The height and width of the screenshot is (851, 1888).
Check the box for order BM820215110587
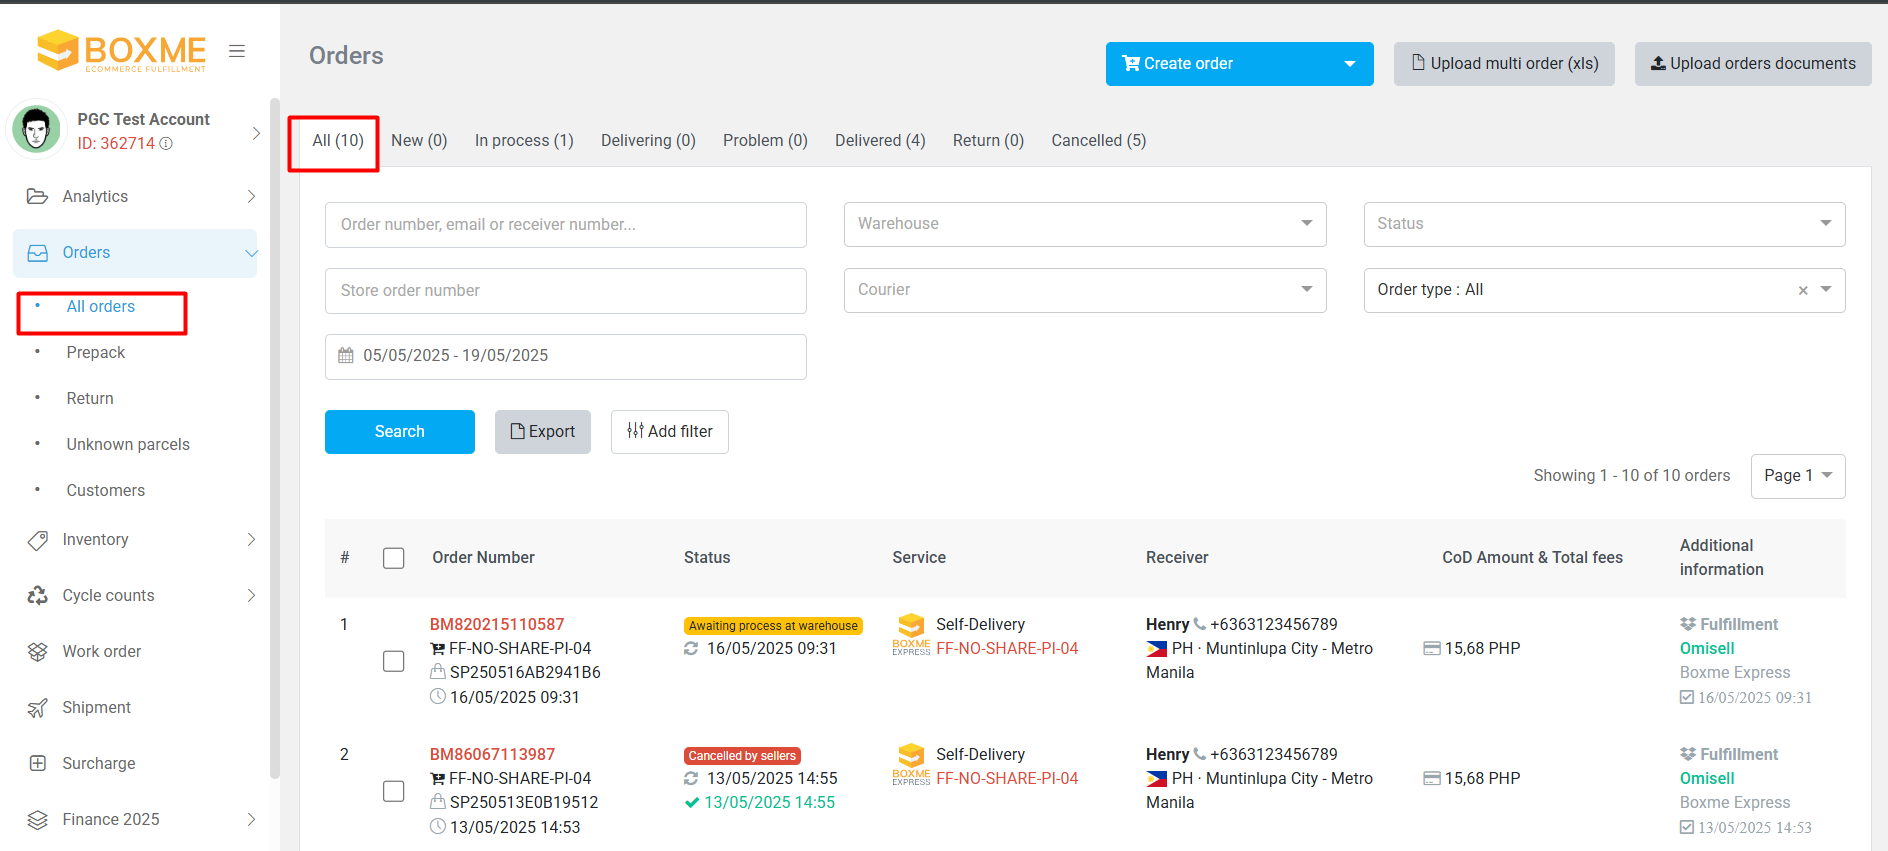tap(394, 662)
